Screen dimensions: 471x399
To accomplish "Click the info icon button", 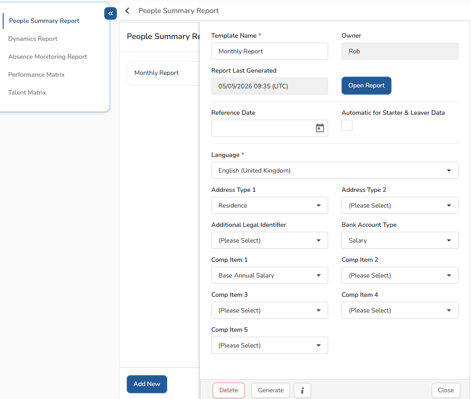I will tap(302, 390).
